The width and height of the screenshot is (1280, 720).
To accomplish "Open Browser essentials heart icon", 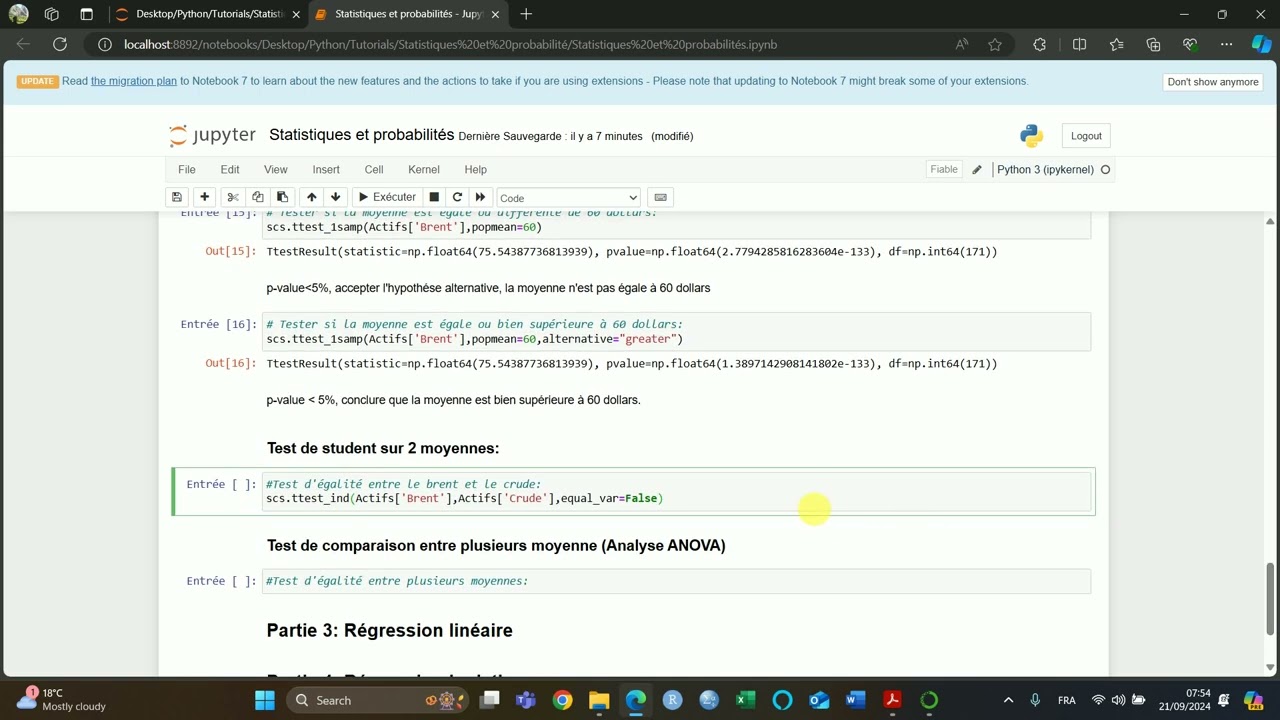I will pyautogui.click(x=1190, y=44).
